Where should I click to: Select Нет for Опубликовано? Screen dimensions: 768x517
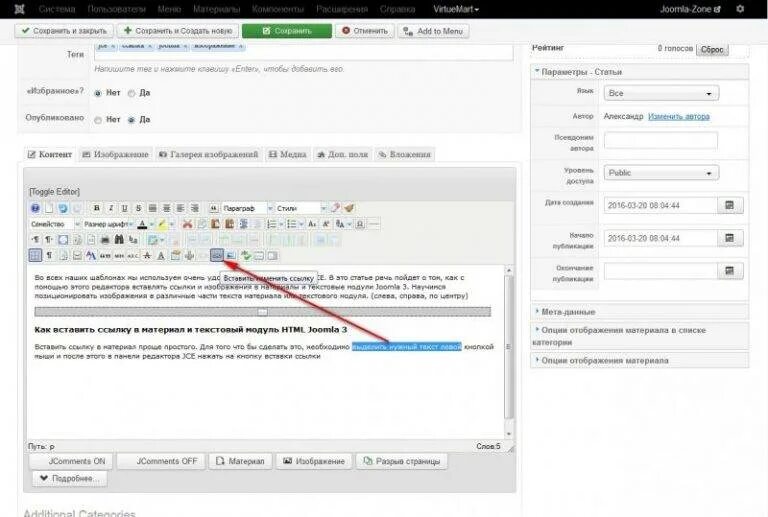98,120
